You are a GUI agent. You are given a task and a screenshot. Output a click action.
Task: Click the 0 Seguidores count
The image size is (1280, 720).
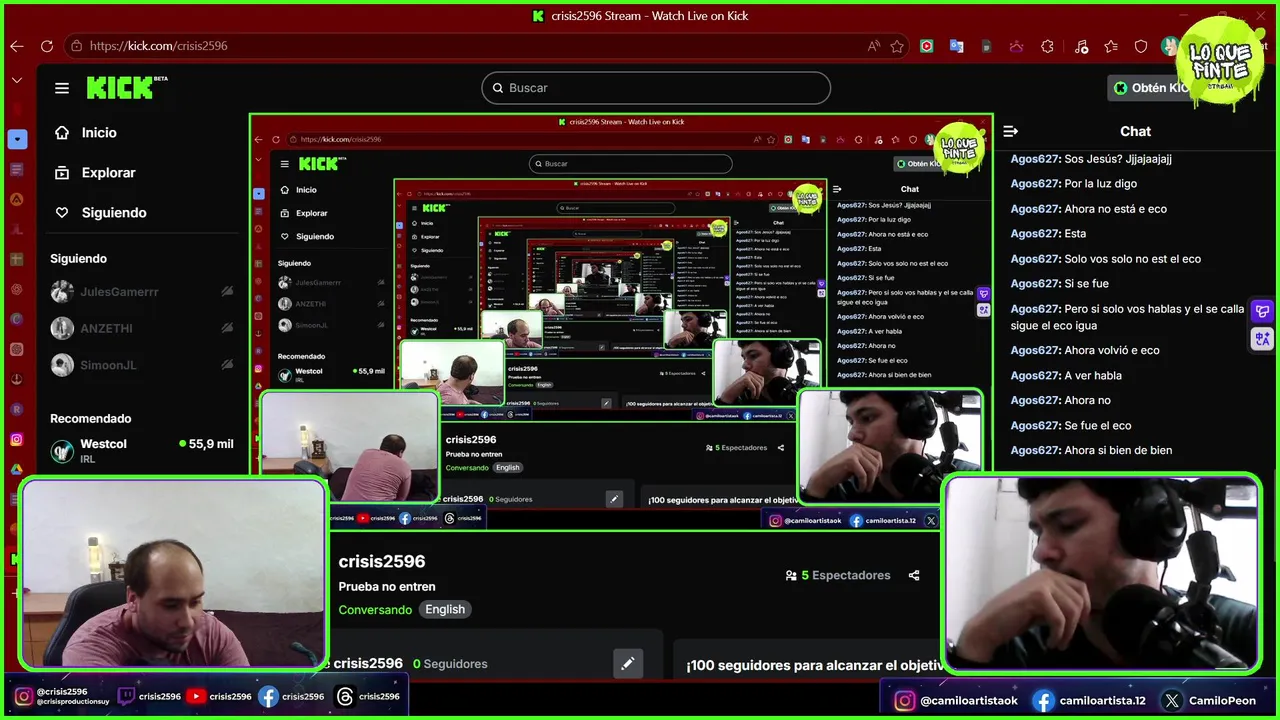point(450,664)
